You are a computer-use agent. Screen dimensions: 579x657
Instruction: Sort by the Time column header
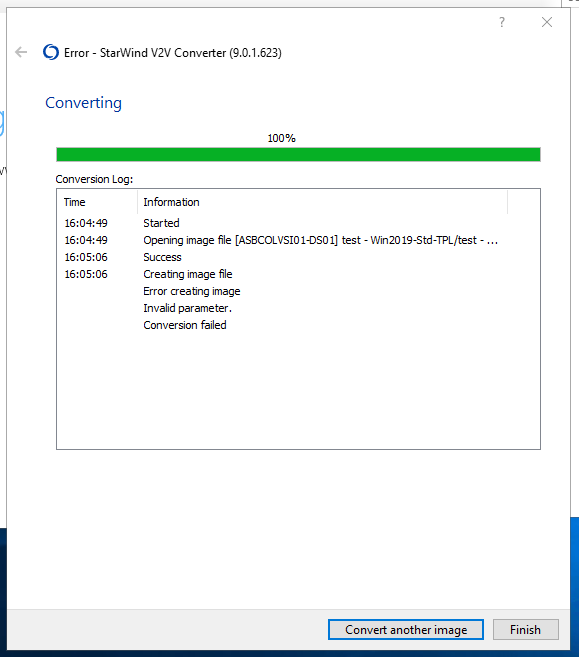point(97,202)
